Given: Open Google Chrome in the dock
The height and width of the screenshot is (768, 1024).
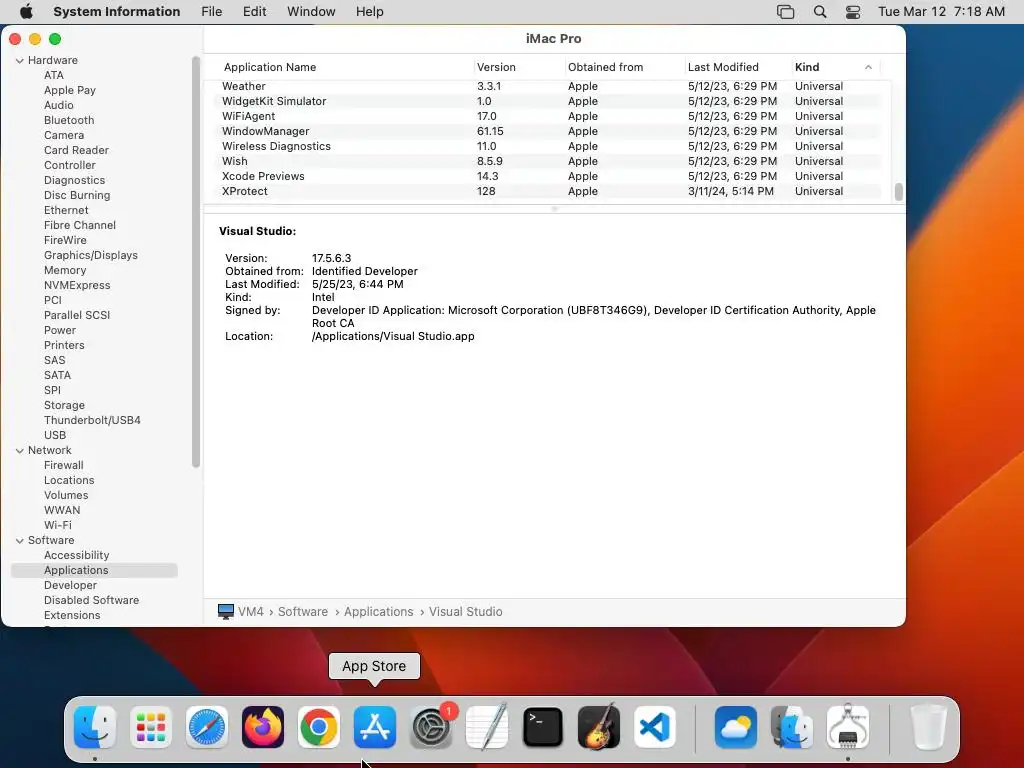Looking at the screenshot, I should point(319,727).
